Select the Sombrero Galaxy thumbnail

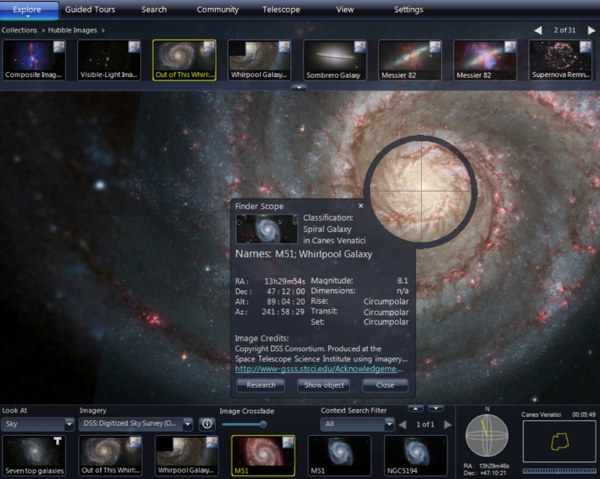331,60
